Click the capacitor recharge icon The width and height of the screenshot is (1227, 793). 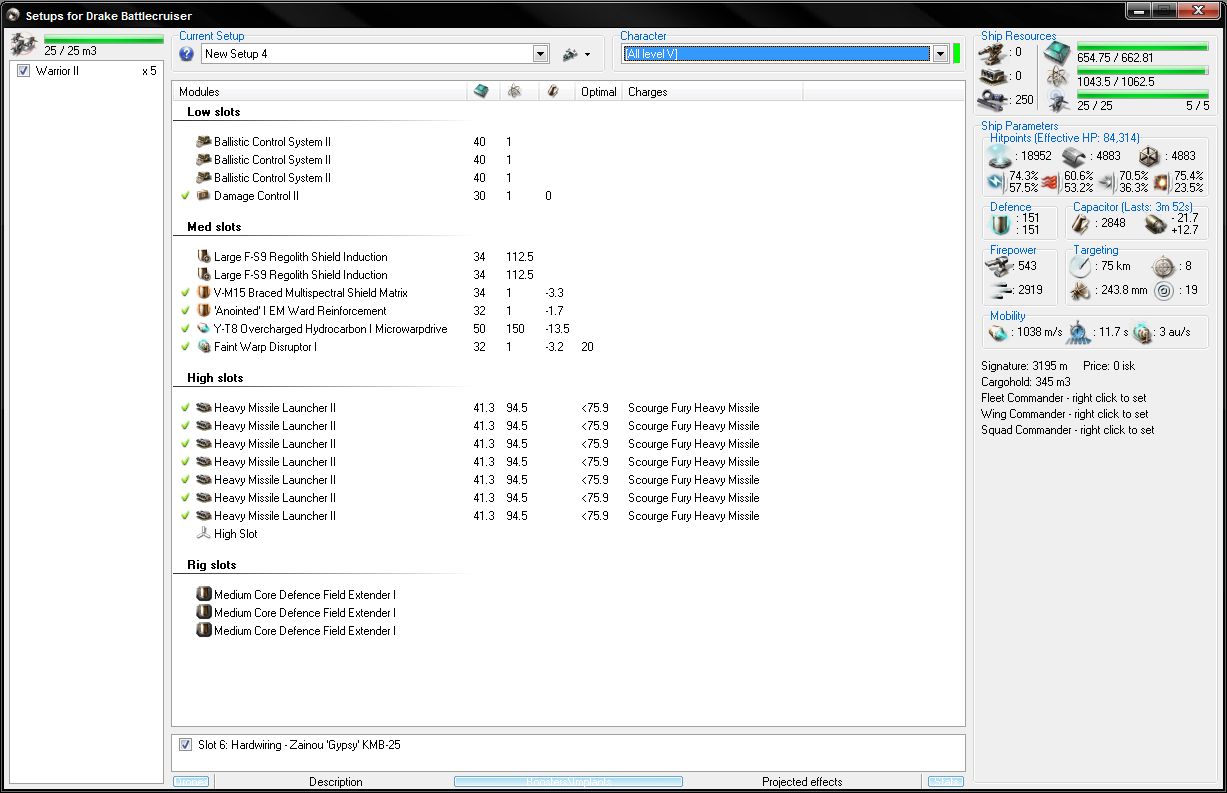pyautogui.click(x=1156, y=224)
